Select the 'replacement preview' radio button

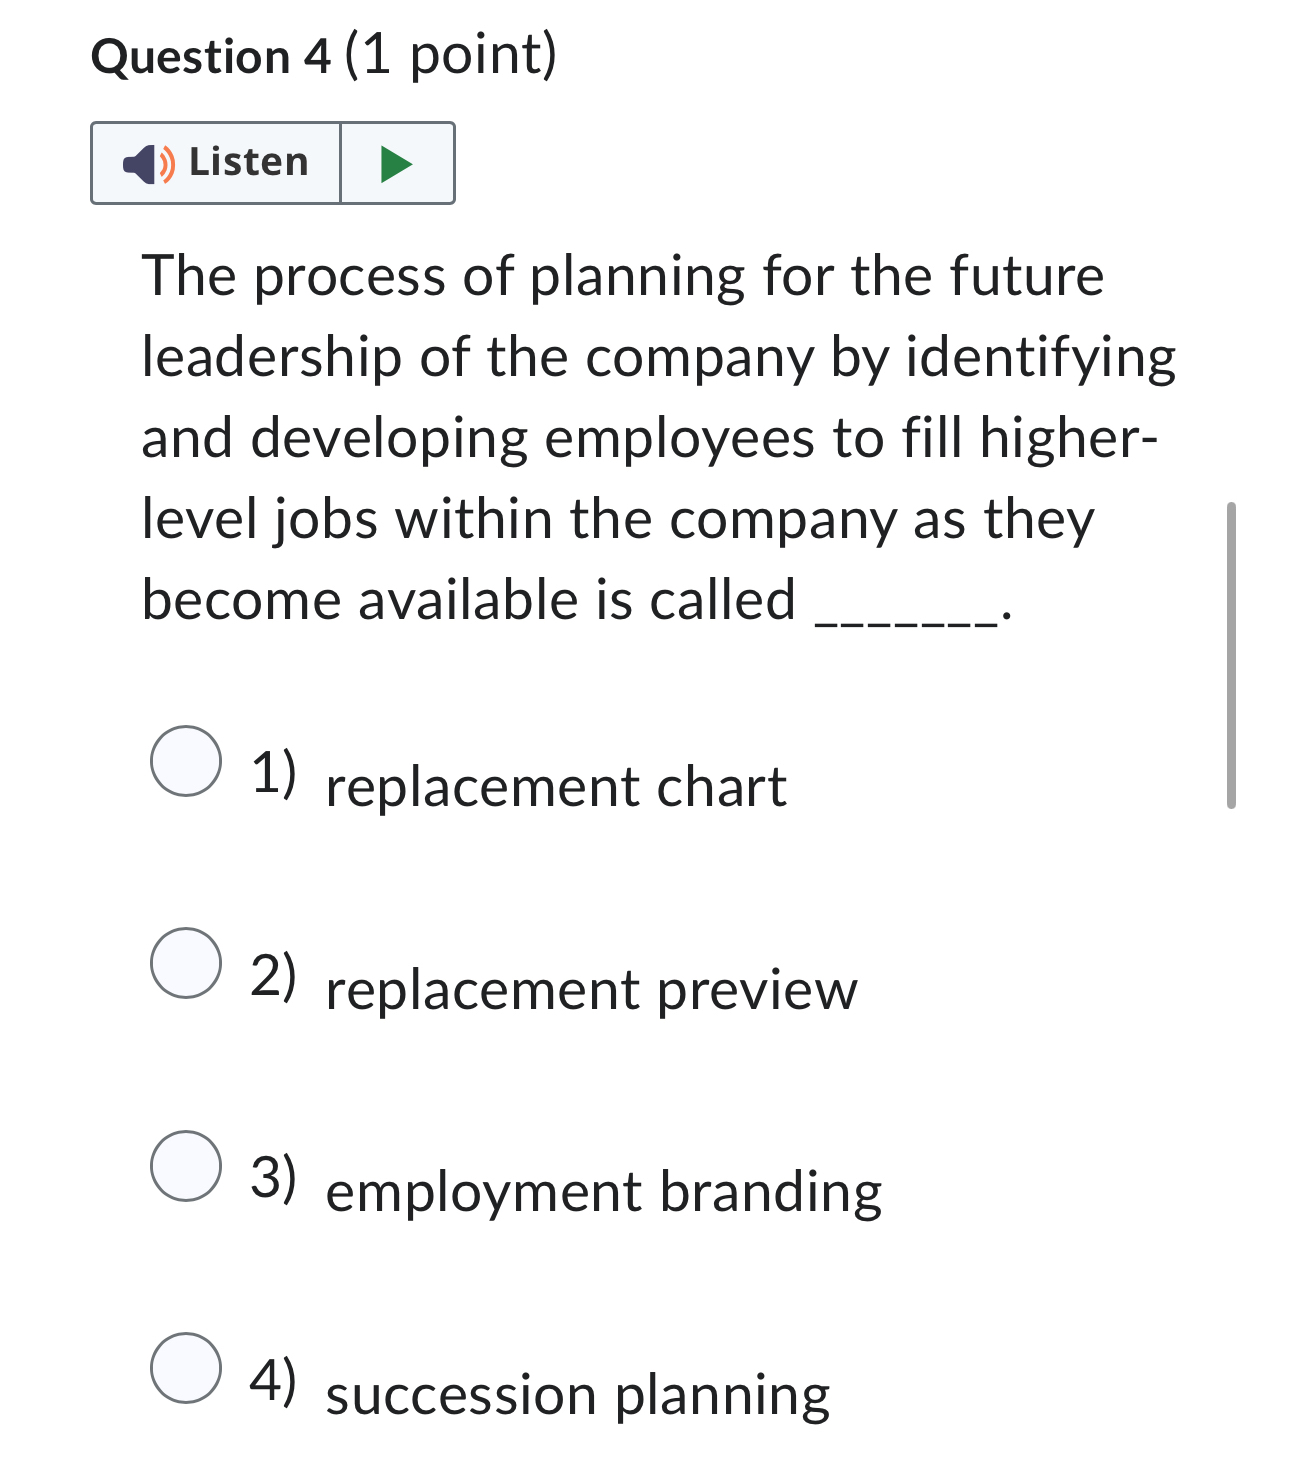click(x=186, y=966)
